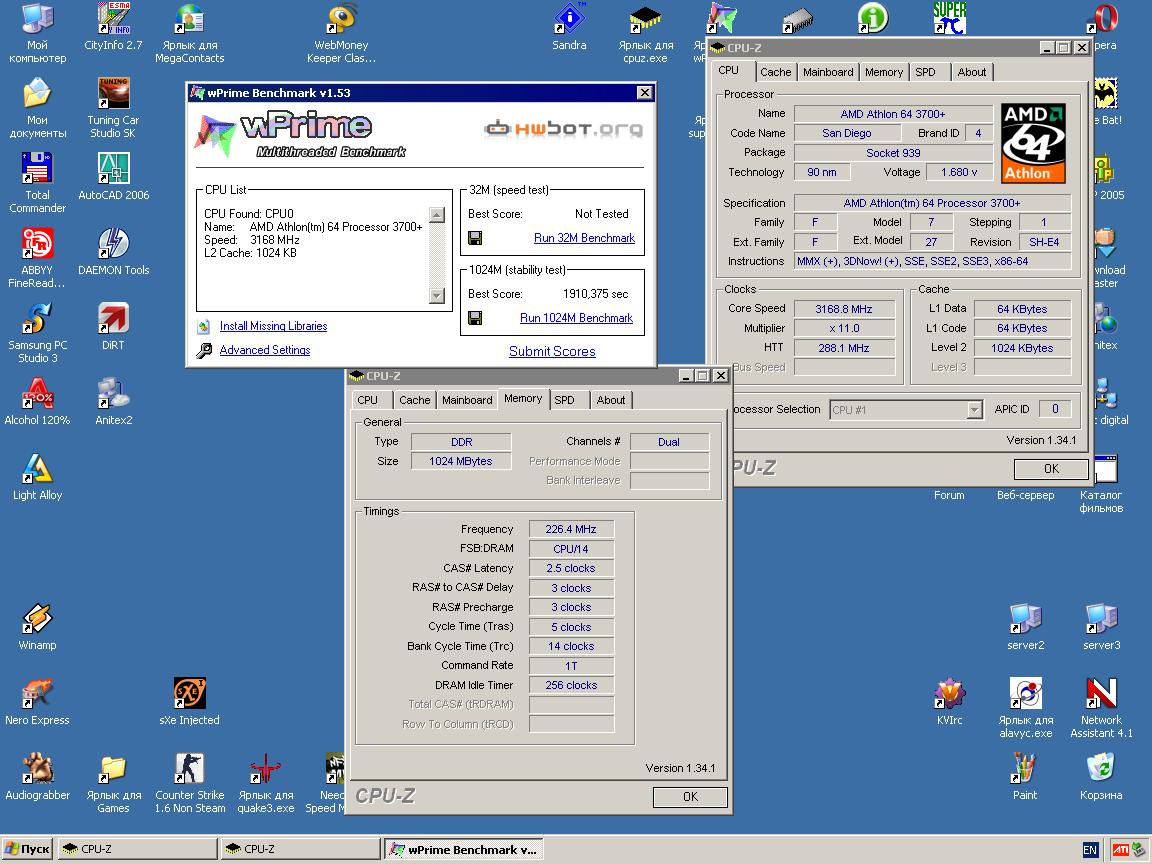
Task: Open About tab in upper CPU-Z window
Action: [x=971, y=72]
